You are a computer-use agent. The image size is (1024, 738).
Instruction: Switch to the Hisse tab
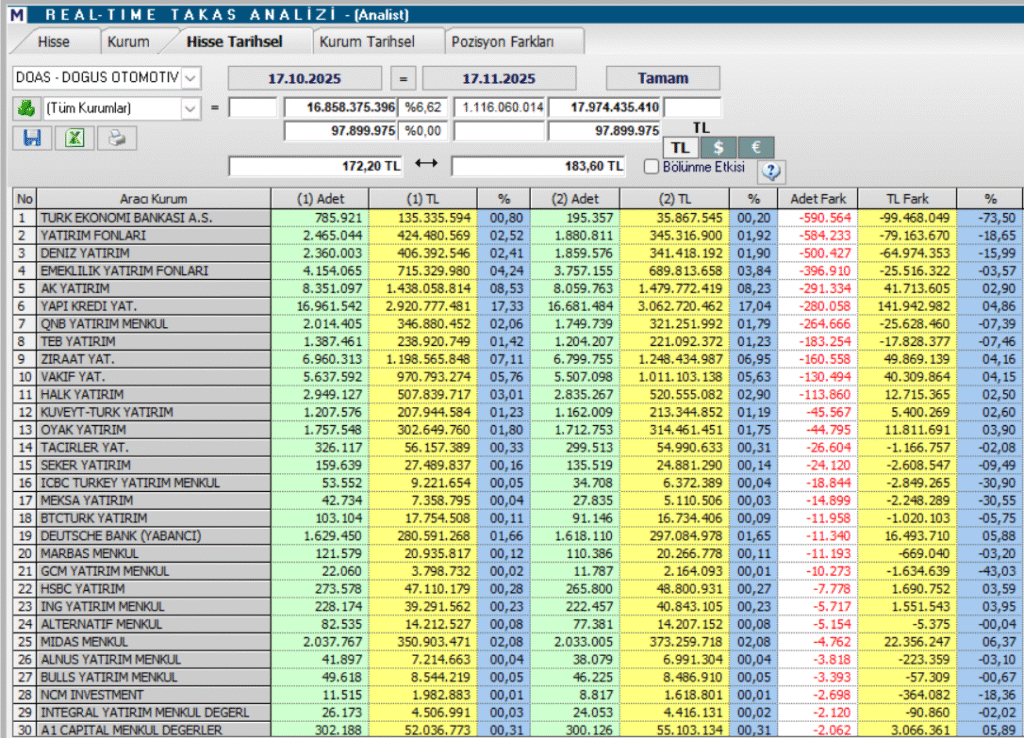pyautogui.click(x=54, y=42)
